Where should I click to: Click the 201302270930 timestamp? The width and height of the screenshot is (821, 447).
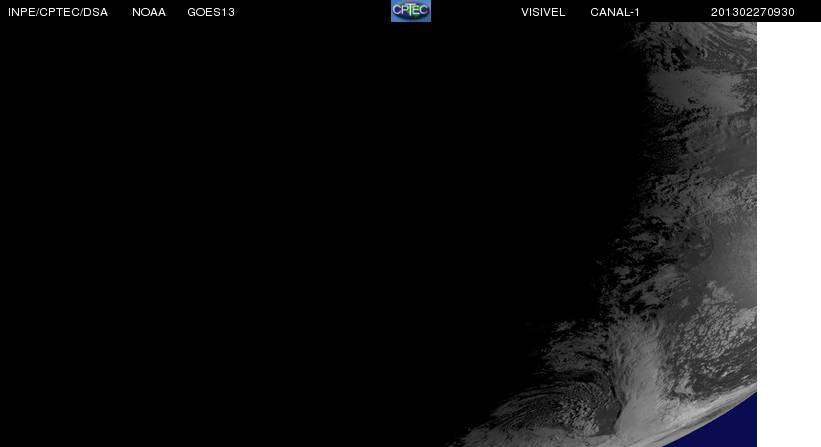click(x=752, y=12)
